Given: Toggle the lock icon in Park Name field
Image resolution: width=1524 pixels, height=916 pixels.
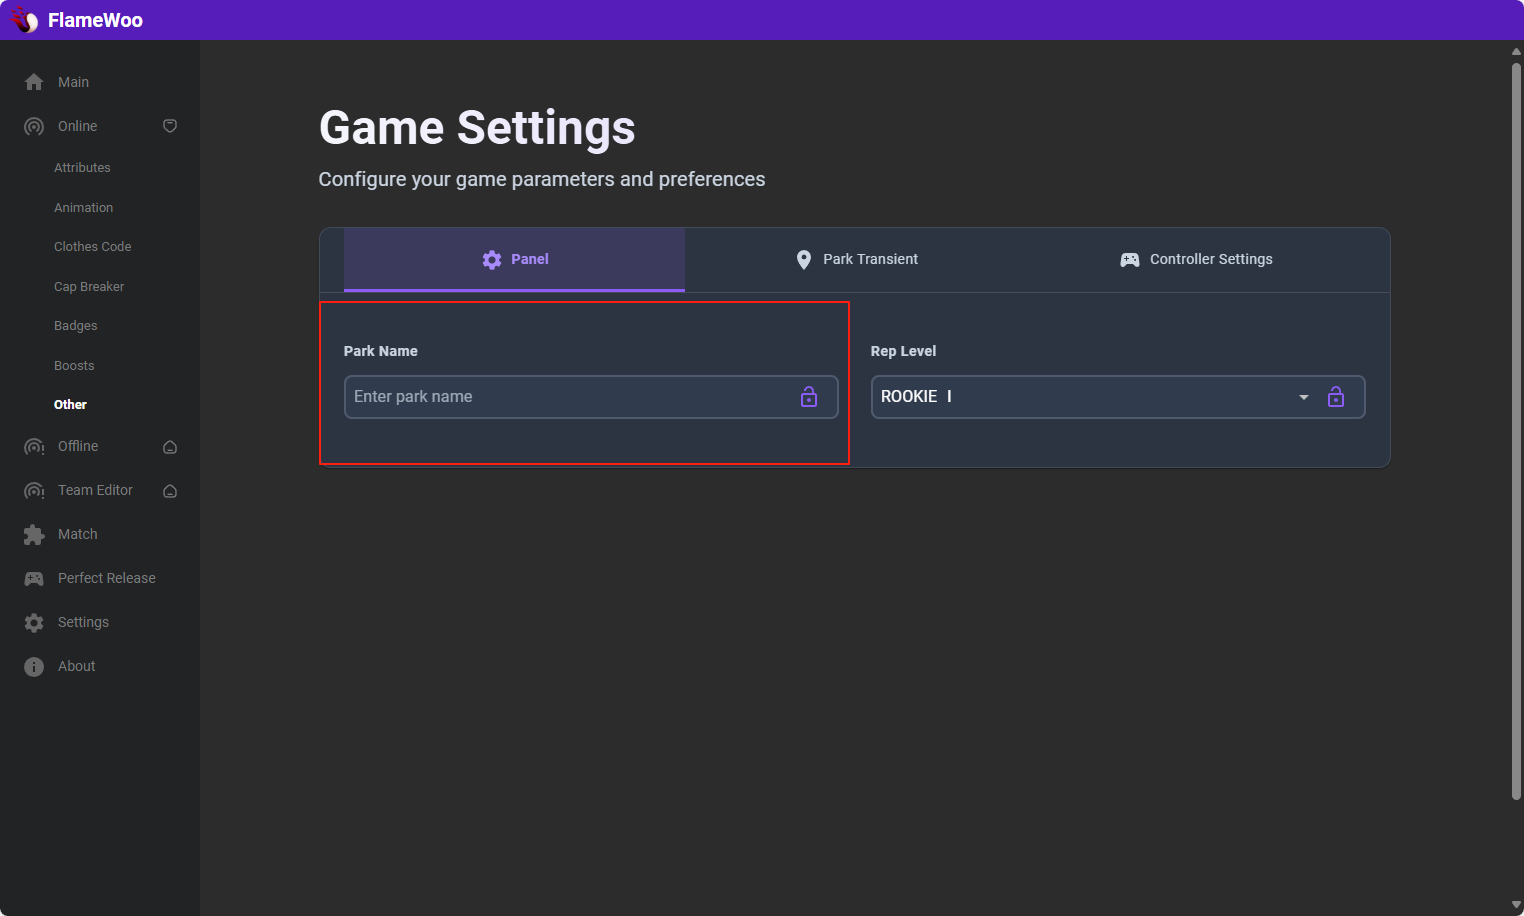Looking at the screenshot, I should (809, 397).
